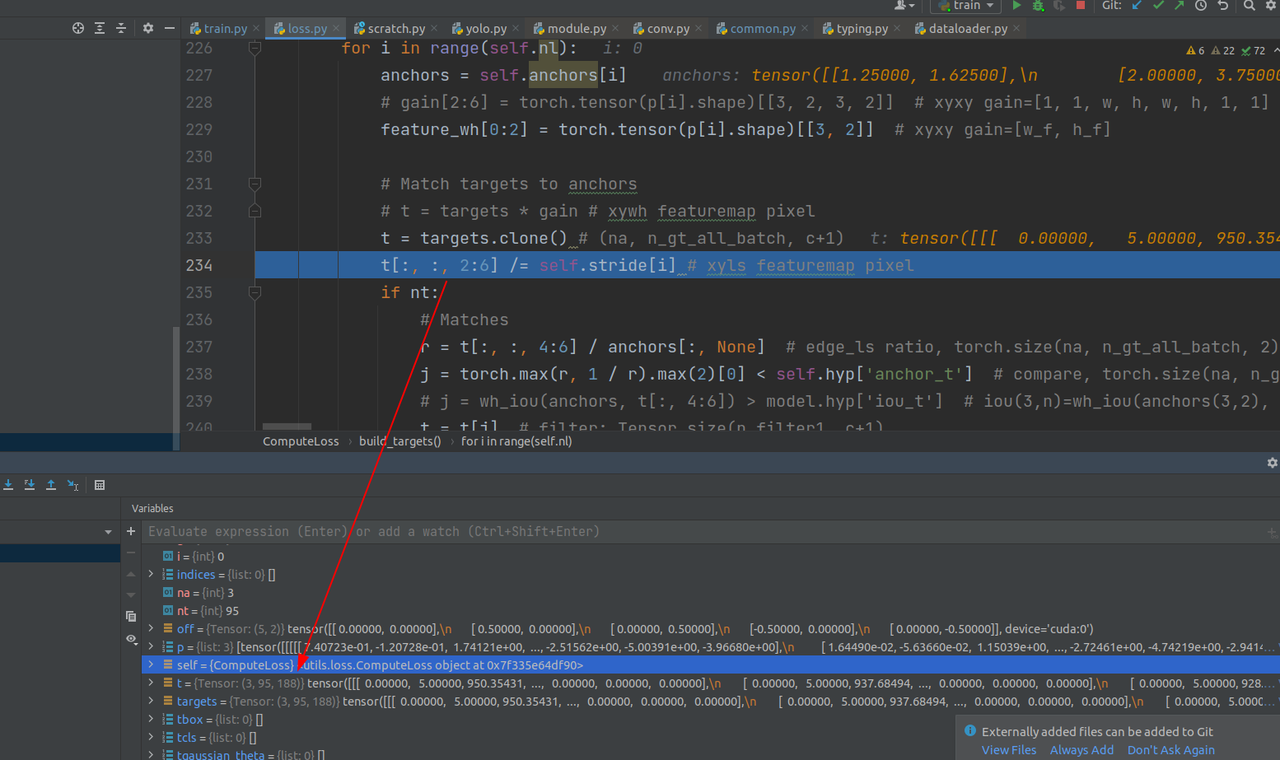Switch to the conv.py tab

click(x=668, y=29)
